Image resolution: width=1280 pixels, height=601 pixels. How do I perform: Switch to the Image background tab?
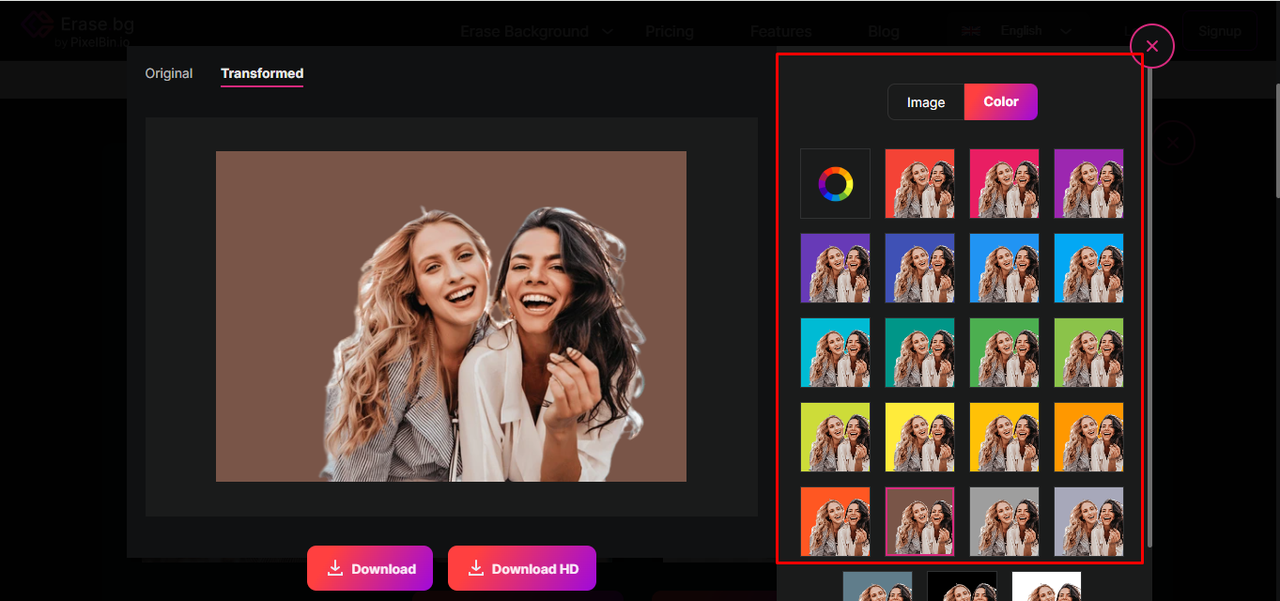tap(926, 102)
